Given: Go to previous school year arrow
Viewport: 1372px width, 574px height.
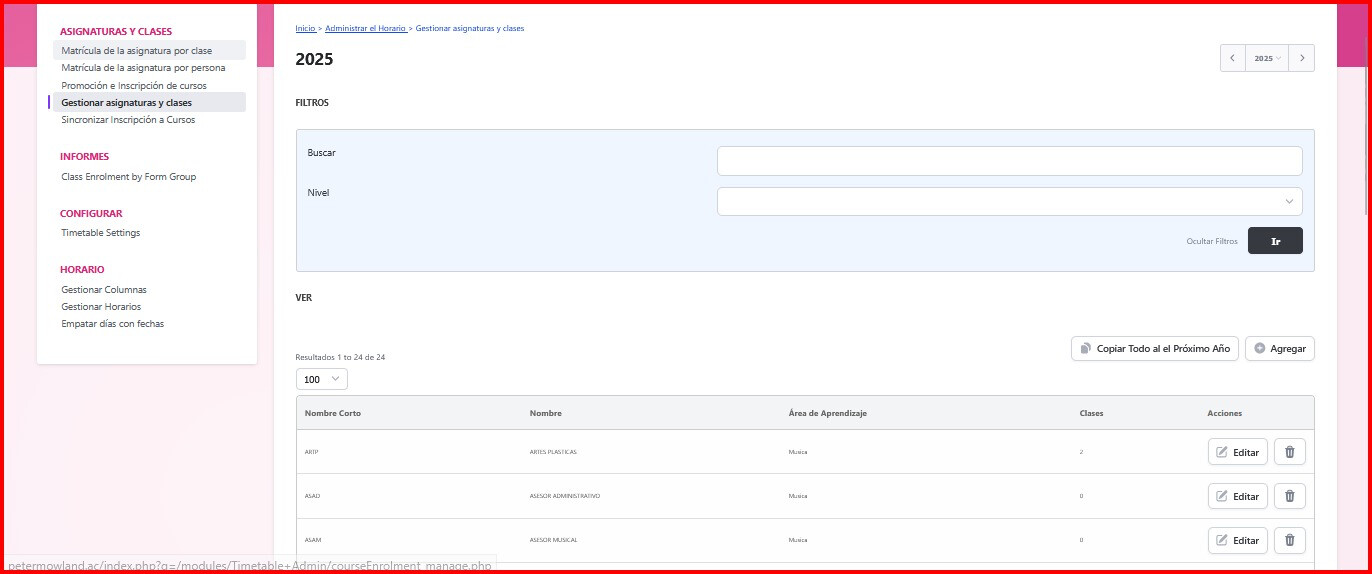Looking at the screenshot, I should [x=1232, y=58].
